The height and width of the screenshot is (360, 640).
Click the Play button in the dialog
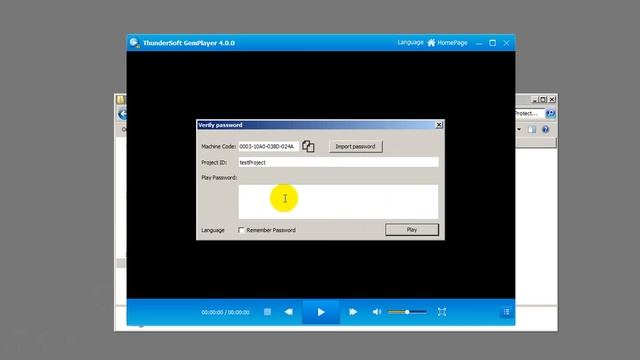[x=412, y=230]
